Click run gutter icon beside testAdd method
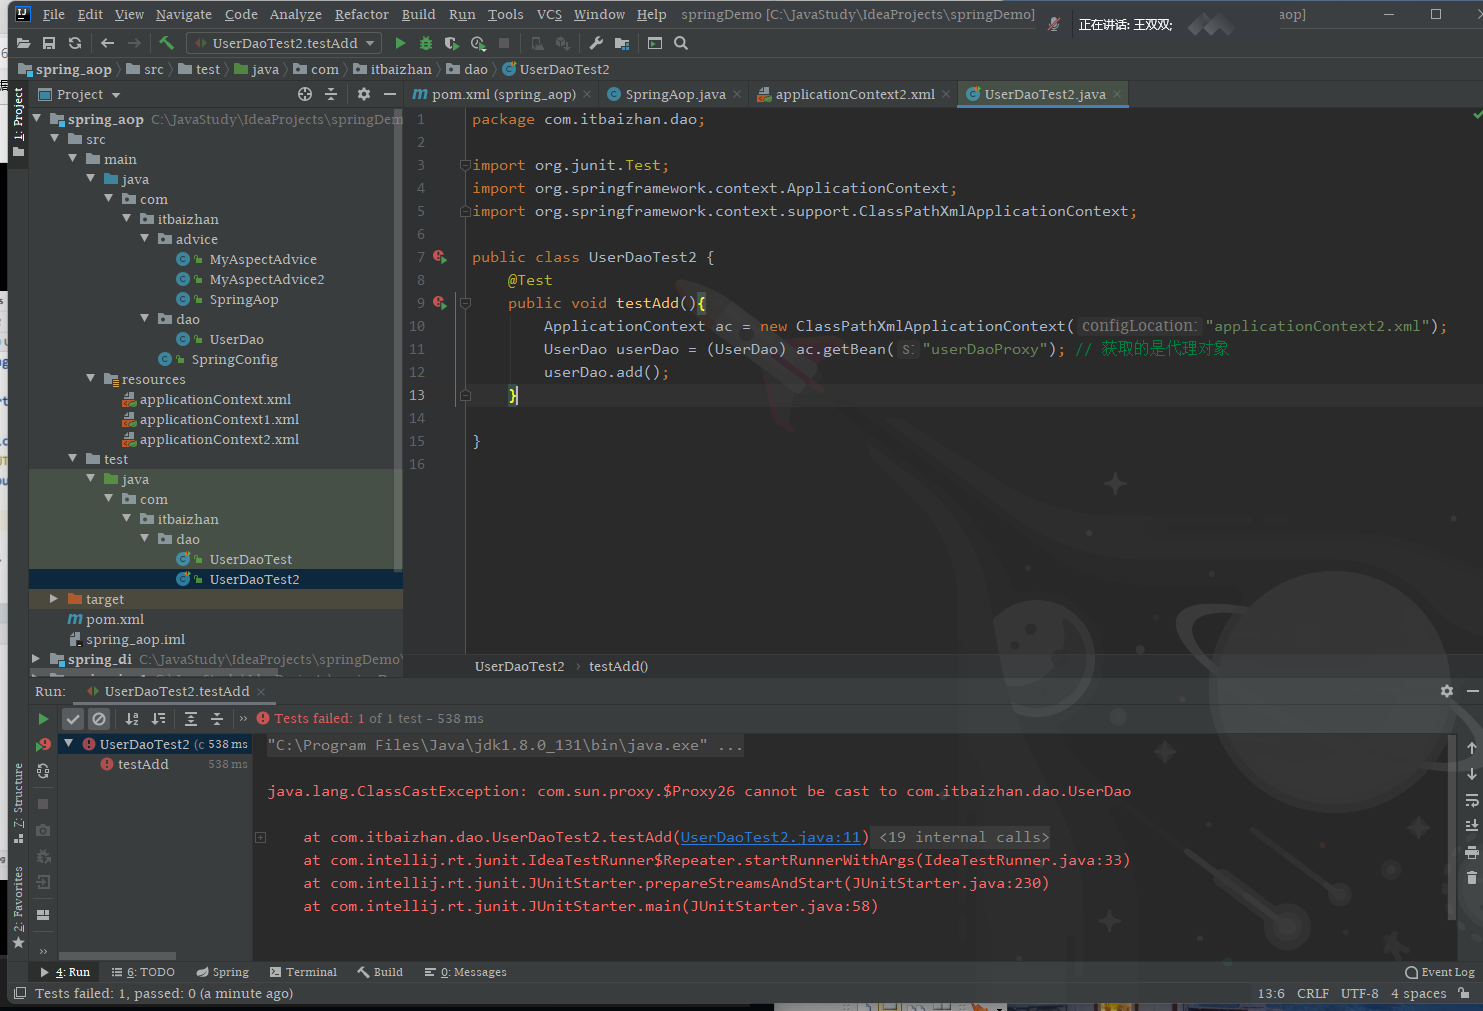Viewport: 1483px width, 1011px height. (440, 303)
